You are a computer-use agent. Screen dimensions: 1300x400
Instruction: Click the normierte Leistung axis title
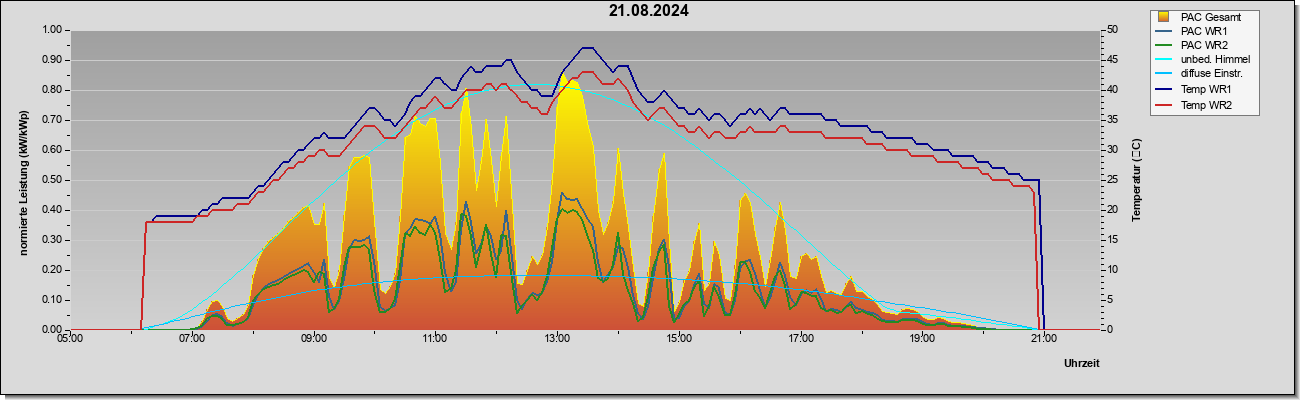(x=22, y=180)
